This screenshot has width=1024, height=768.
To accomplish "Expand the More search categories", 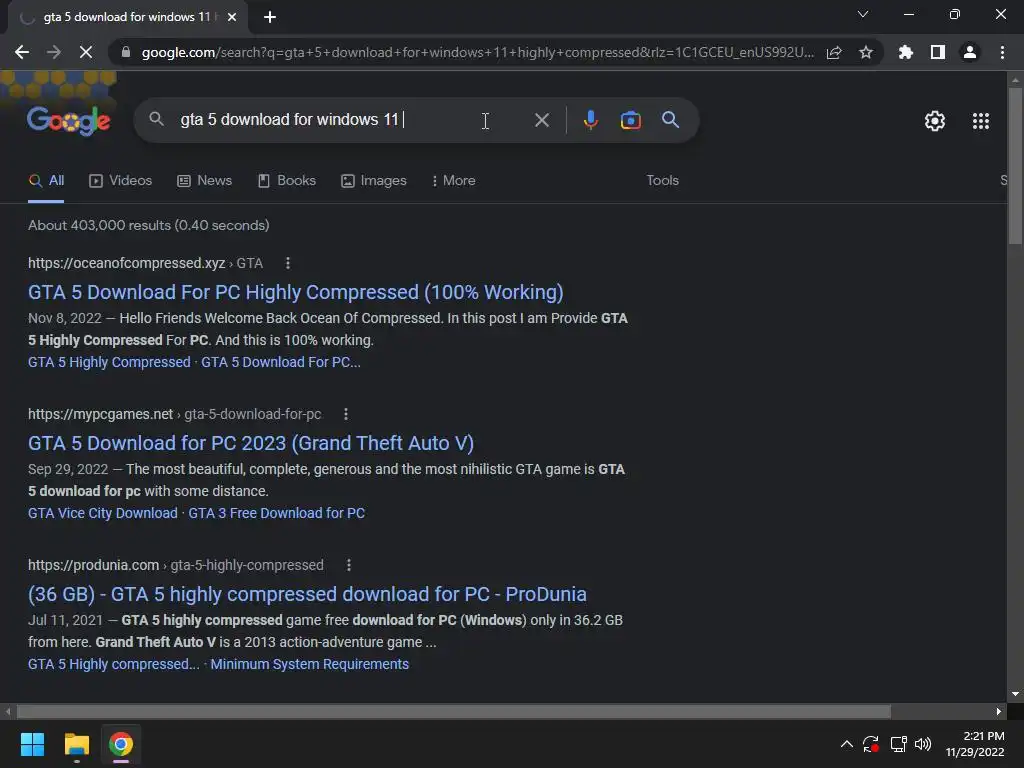I will tap(453, 181).
